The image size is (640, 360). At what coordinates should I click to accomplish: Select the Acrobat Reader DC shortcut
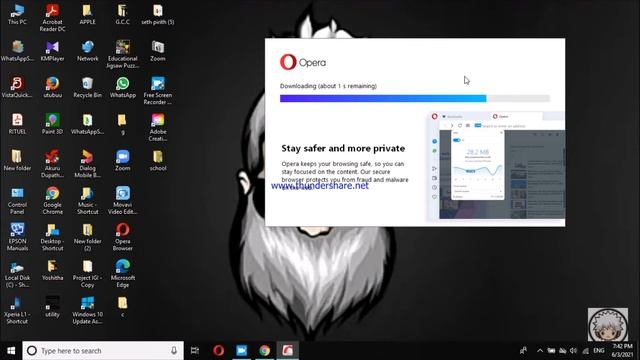(52, 18)
